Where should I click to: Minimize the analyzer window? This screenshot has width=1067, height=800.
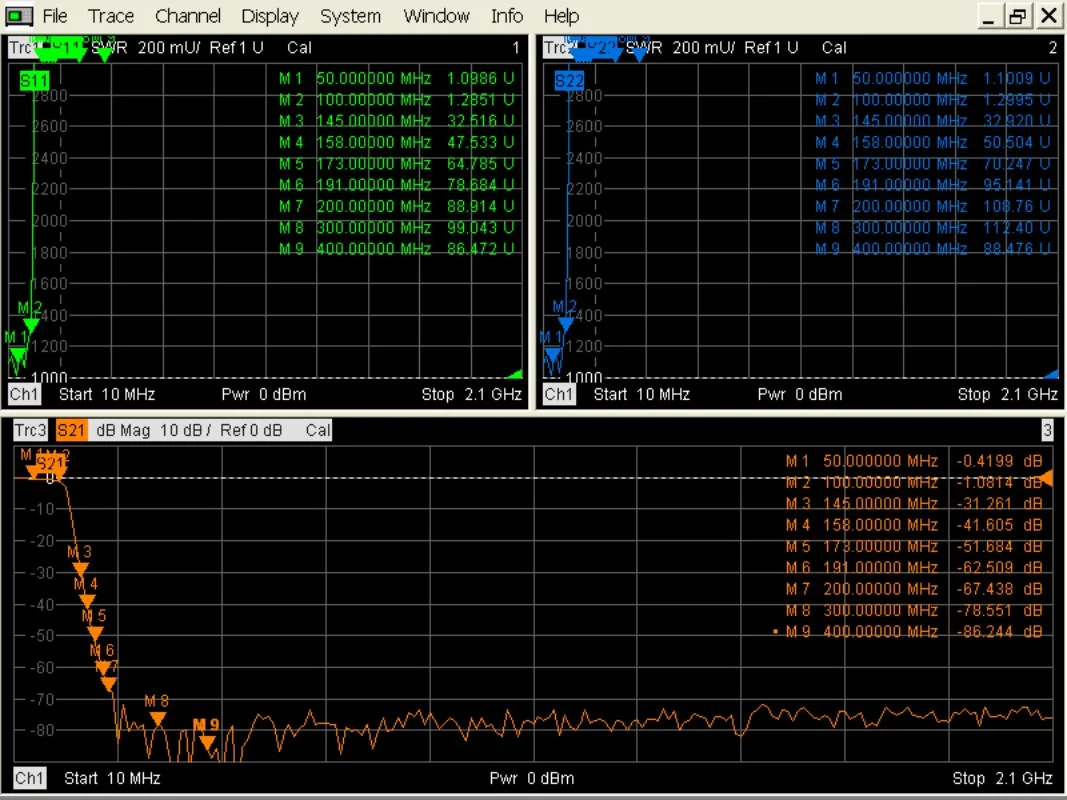tap(989, 16)
